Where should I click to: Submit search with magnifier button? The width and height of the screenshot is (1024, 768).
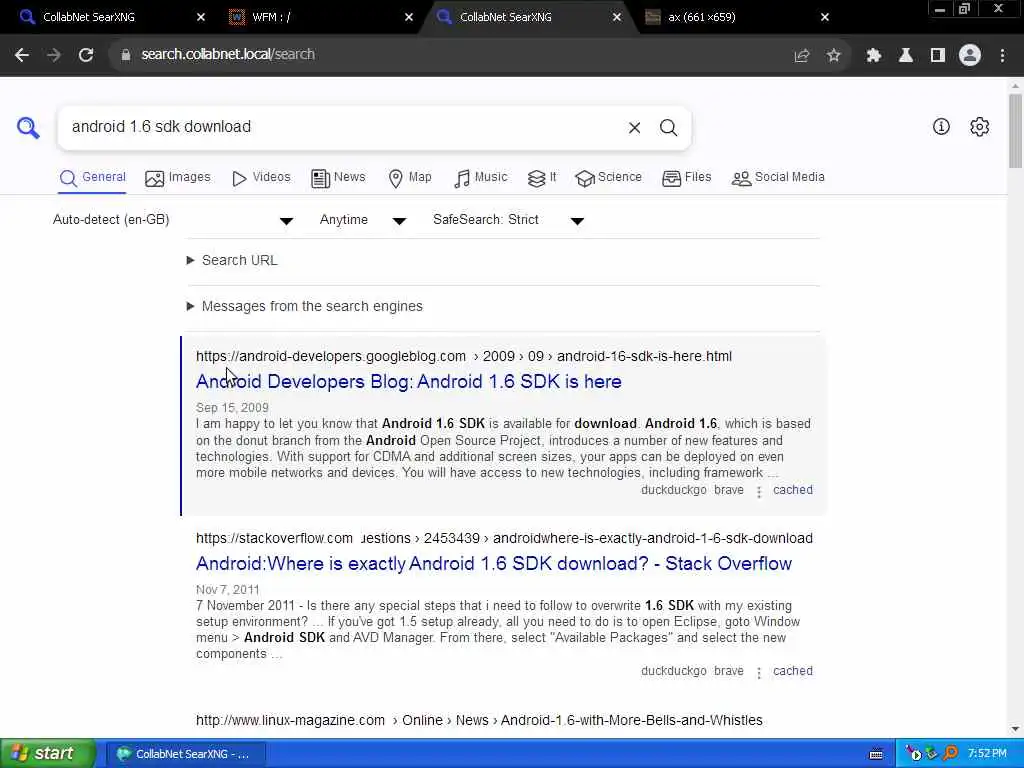pos(668,127)
